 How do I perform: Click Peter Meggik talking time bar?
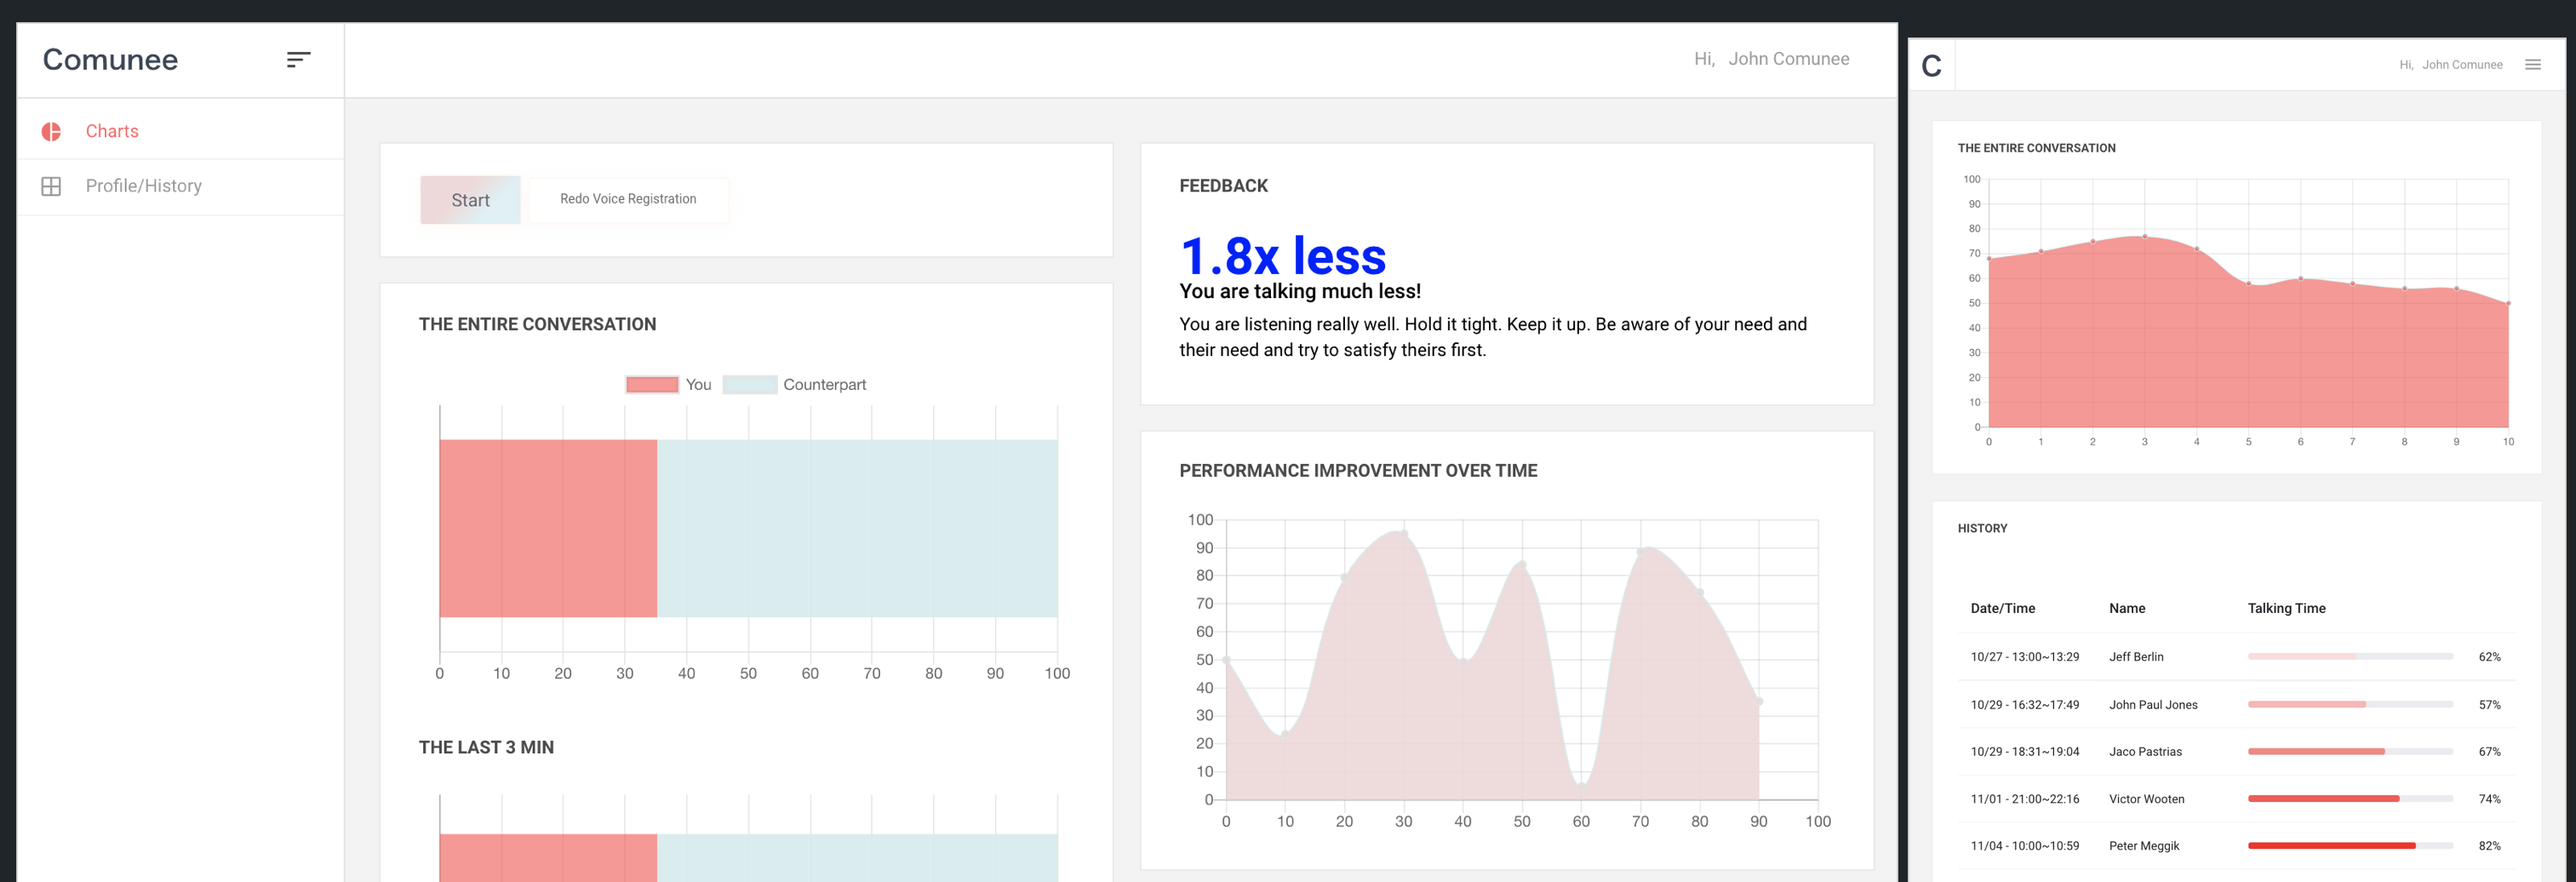[2350, 846]
